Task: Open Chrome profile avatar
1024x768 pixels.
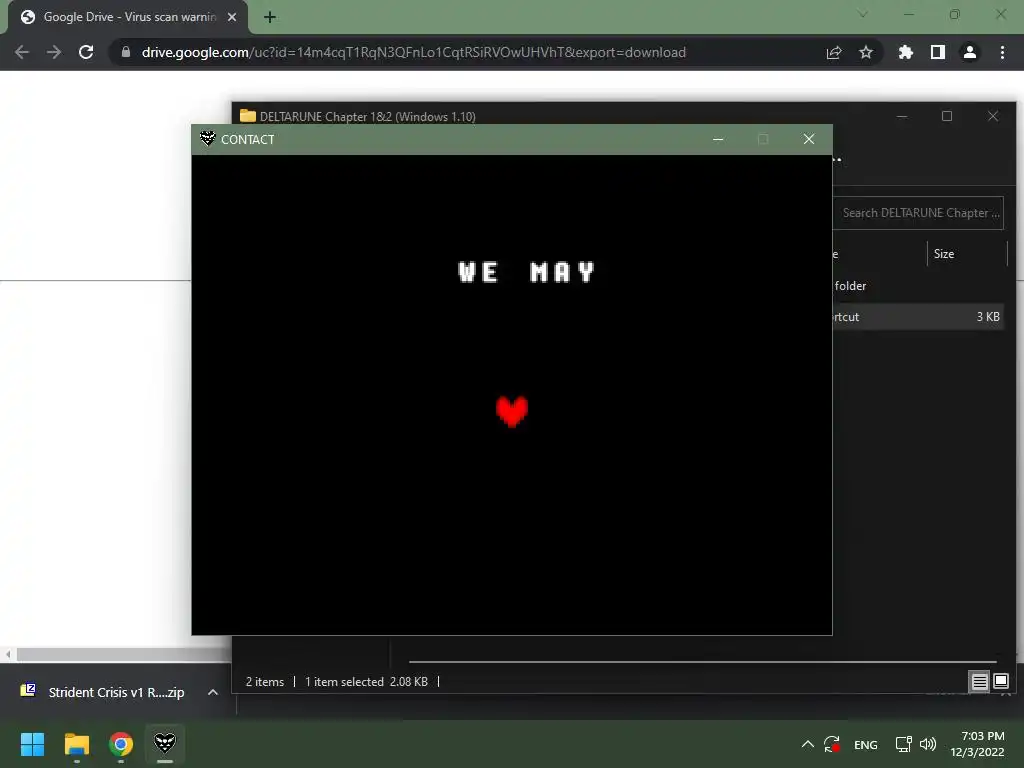Action: [x=970, y=52]
